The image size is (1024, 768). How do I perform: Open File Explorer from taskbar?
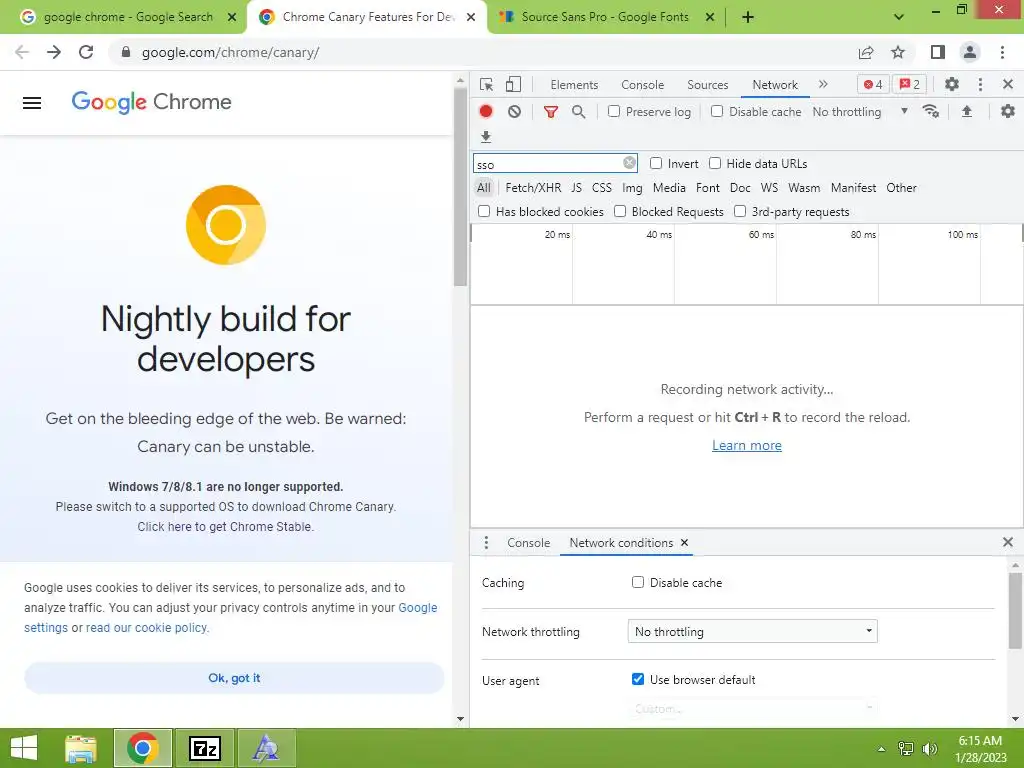click(x=81, y=748)
